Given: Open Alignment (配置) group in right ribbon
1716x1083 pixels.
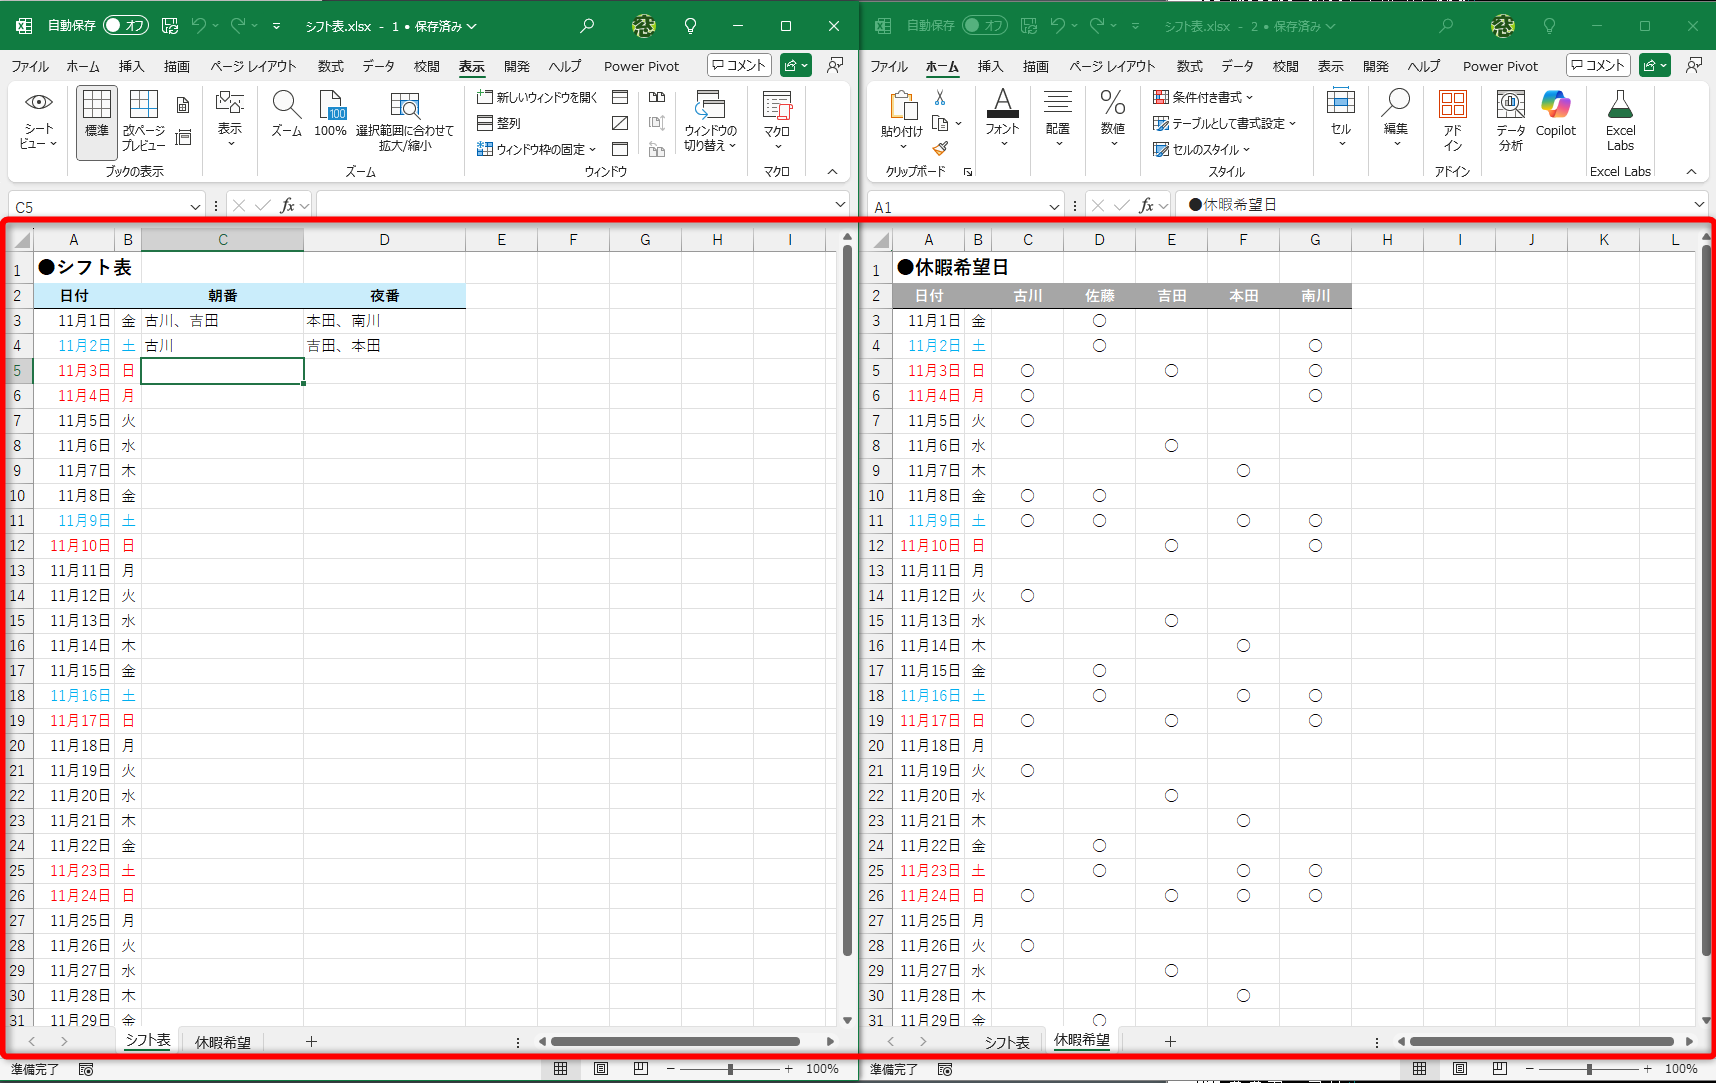Looking at the screenshot, I should pos(1057,118).
